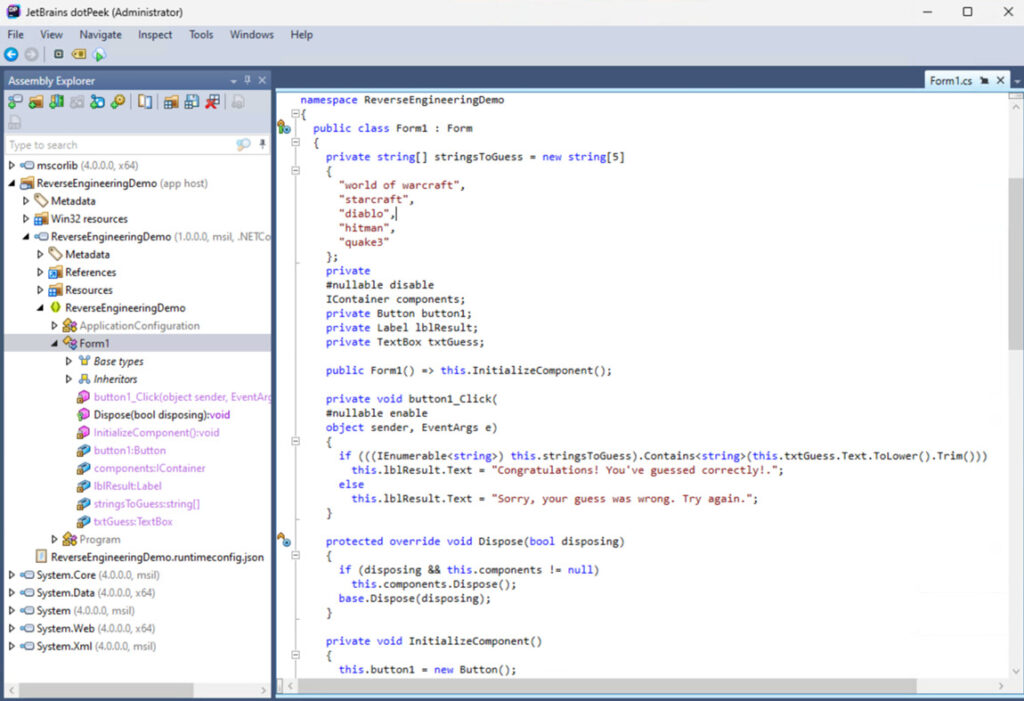1024x701 pixels.
Task: Click the Assembly Explorer horizontal scrollbar
Action: point(104,690)
